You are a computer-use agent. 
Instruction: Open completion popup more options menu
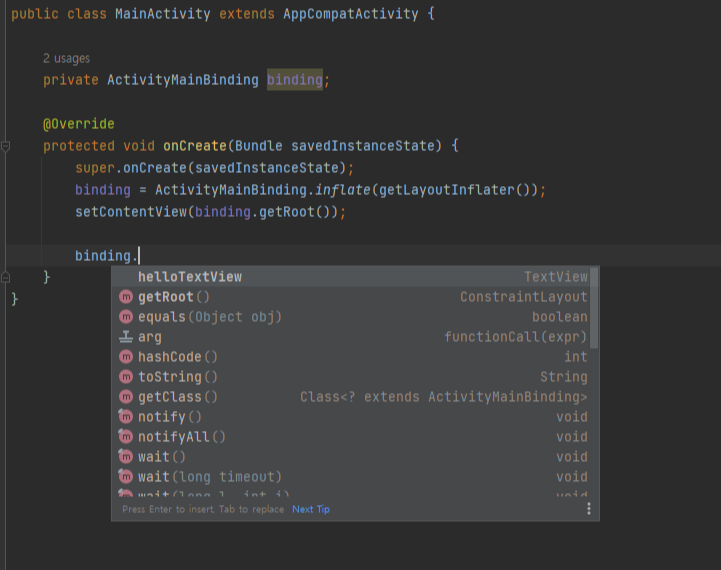coord(589,509)
